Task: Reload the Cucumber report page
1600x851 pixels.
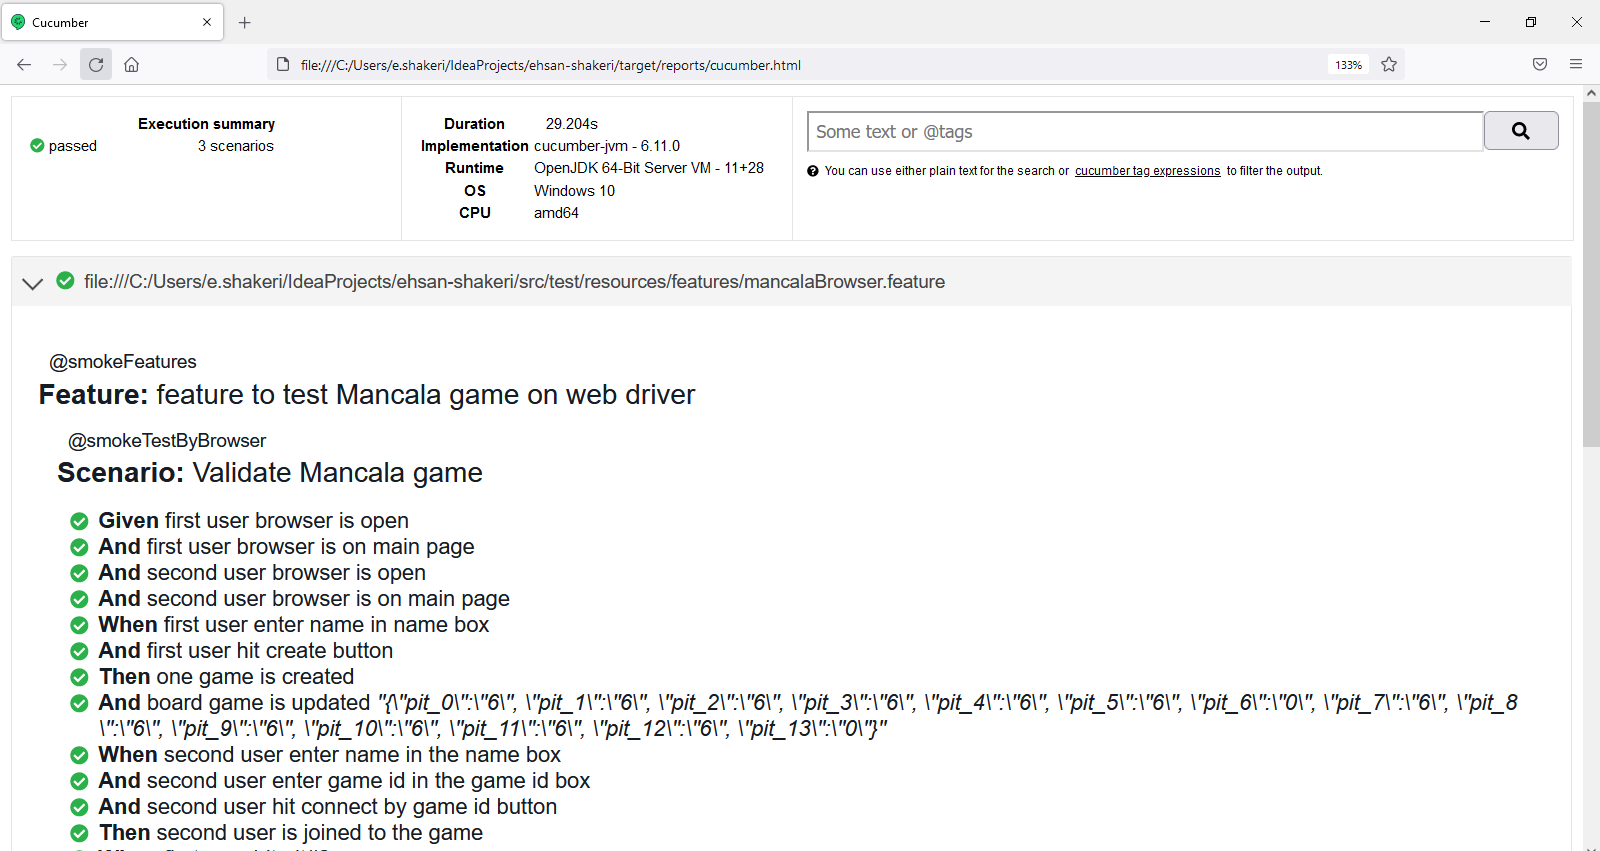Action: click(x=96, y=65)
